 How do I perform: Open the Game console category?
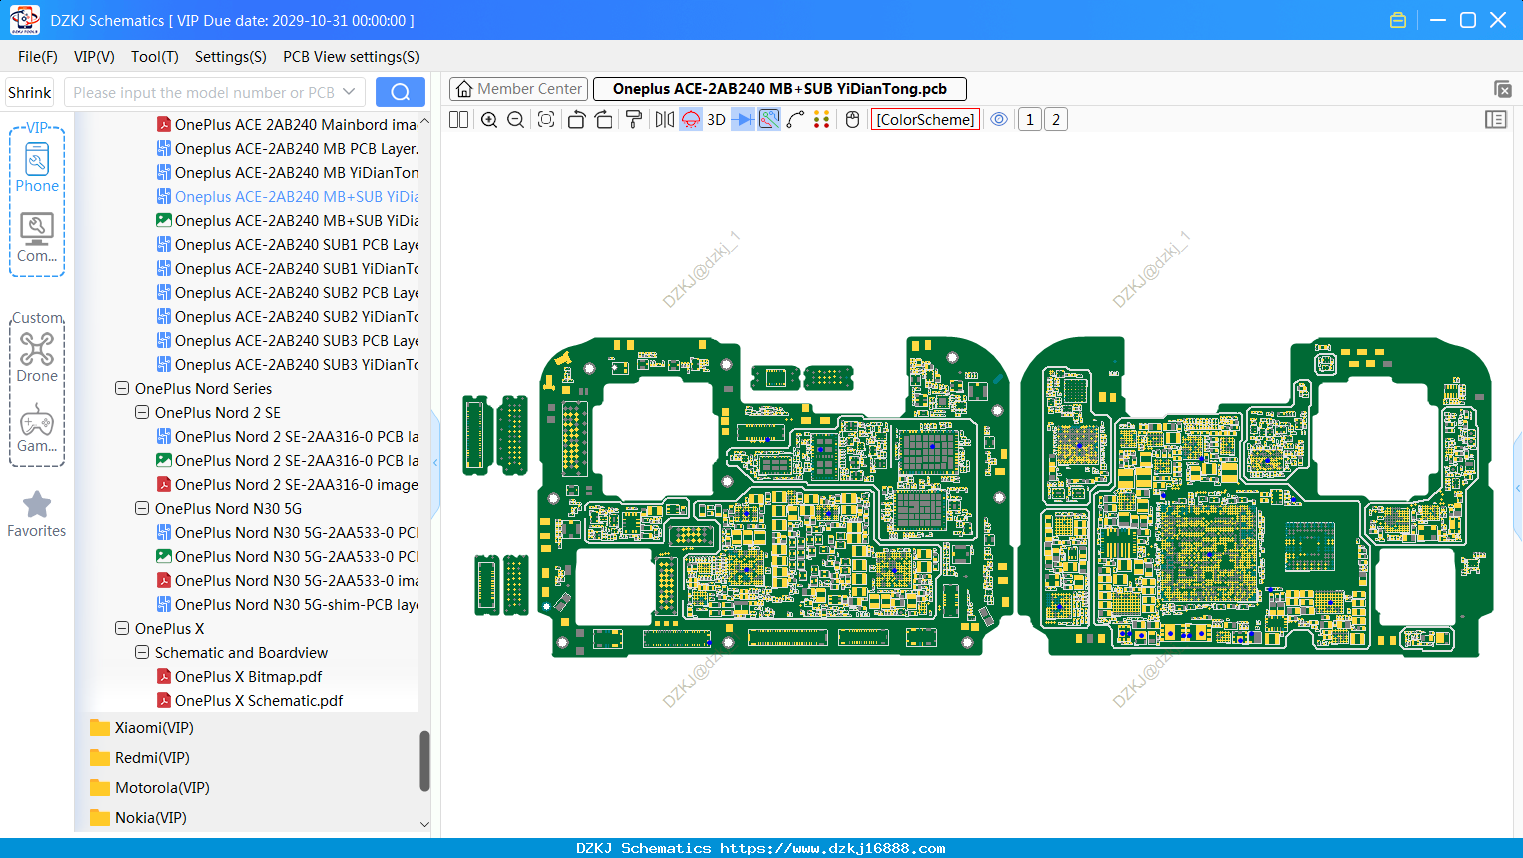37,427
